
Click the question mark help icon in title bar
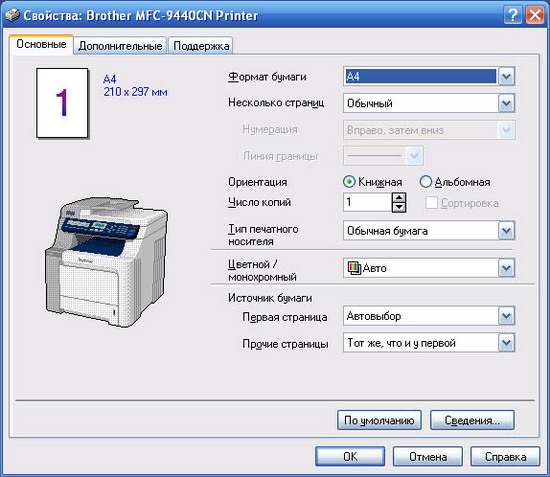pos(512,15)
